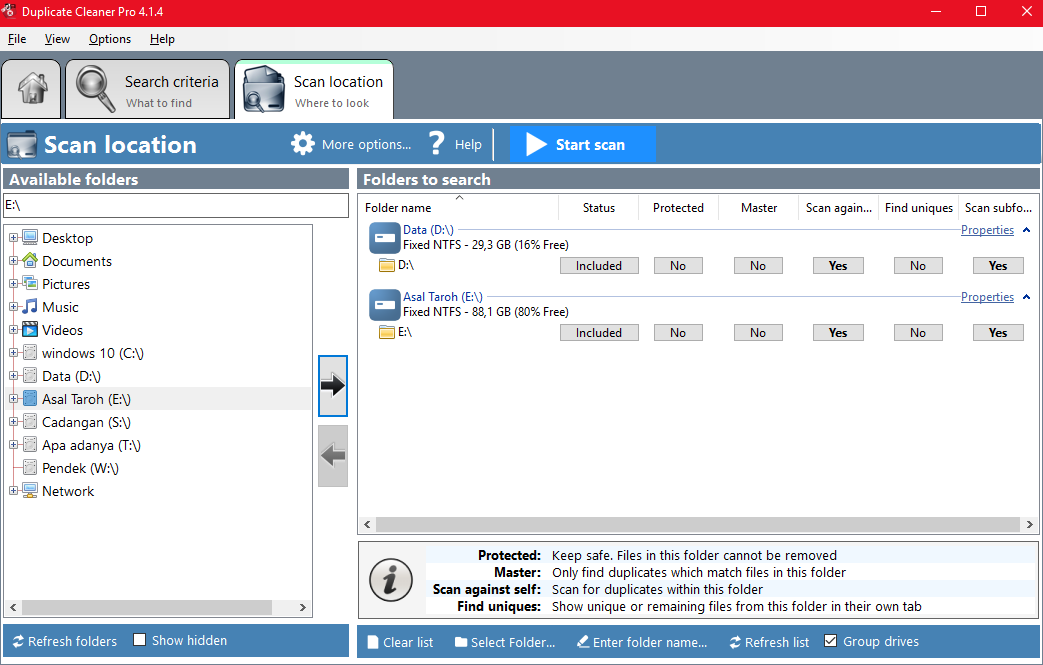The height and width of the screenshot is (665, 1043).
Task: Click the E:\ folder icon in search list
Action: pos(386,332)
